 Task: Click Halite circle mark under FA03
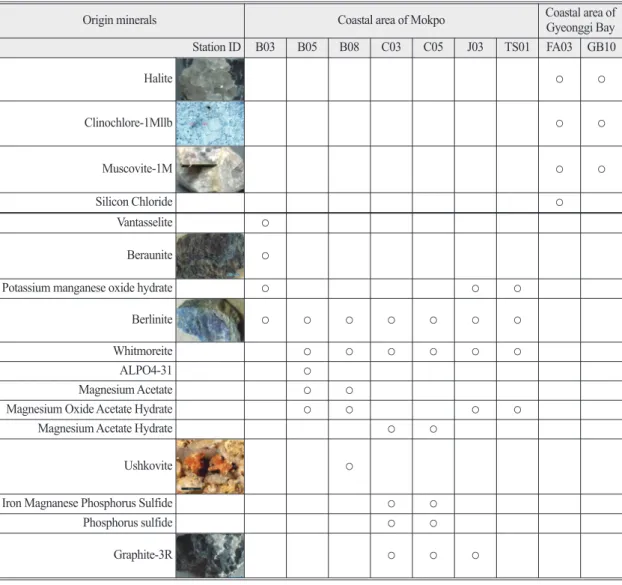tap(559, 79)
